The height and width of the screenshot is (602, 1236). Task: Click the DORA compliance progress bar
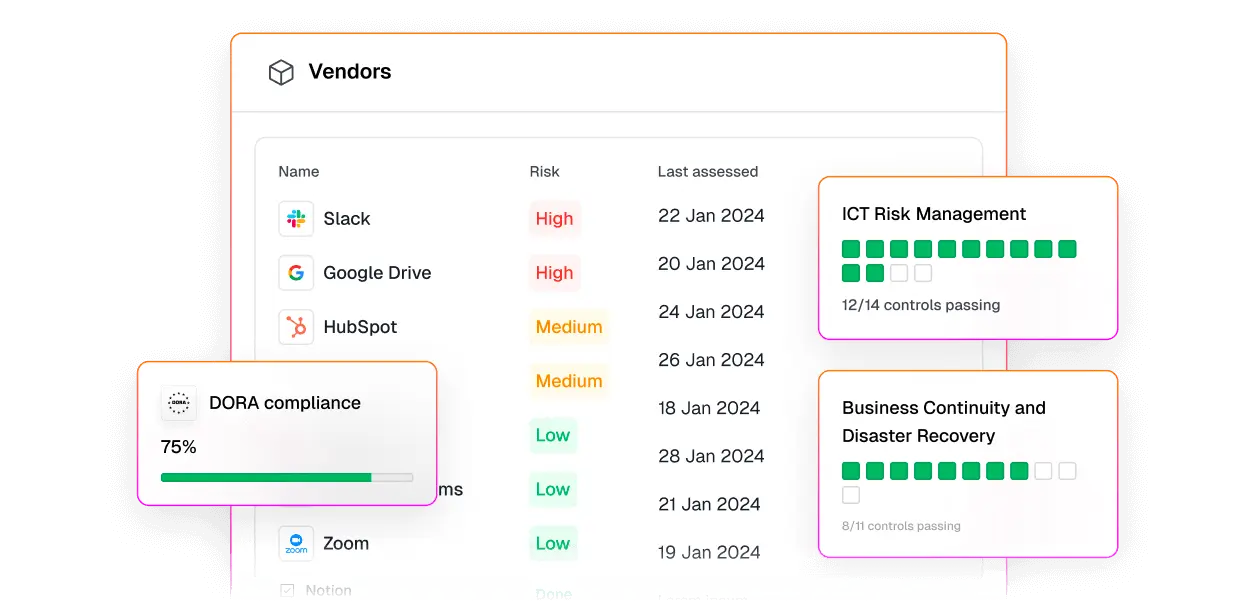(287, 478)
